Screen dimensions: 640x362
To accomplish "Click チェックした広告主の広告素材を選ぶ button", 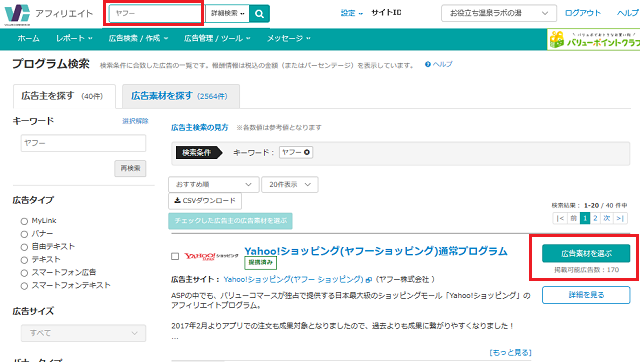I will 230,221.
